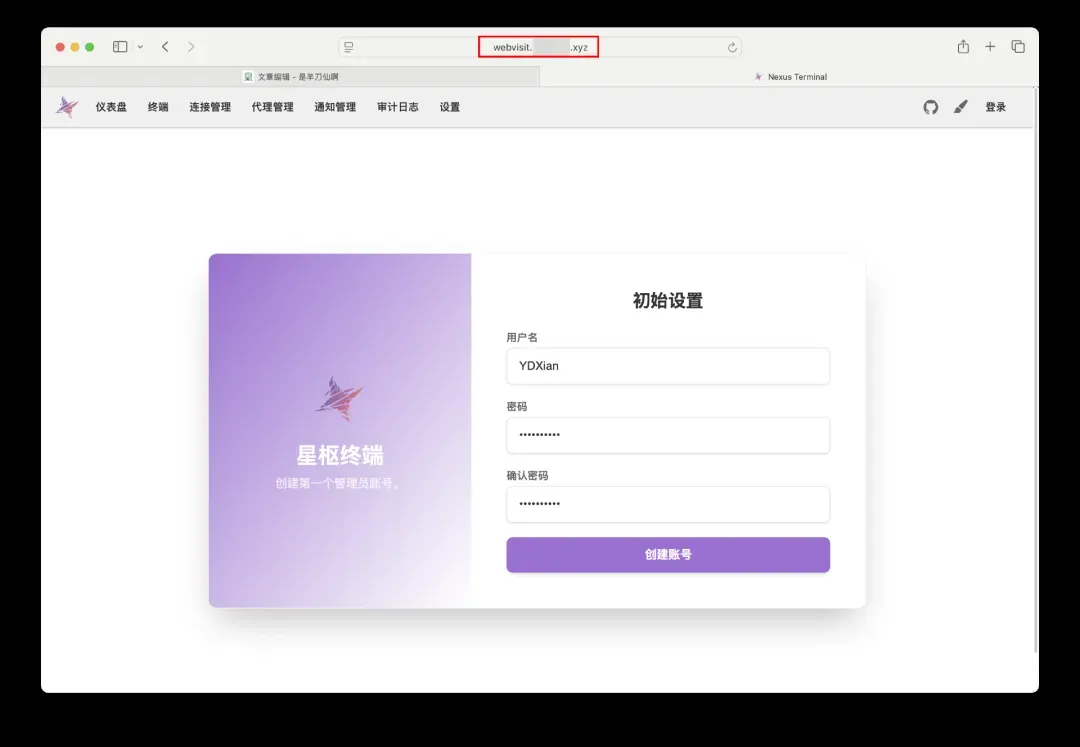Open the 仪表盘 menu item
The image size is (1080, 747).
(111, 107)
